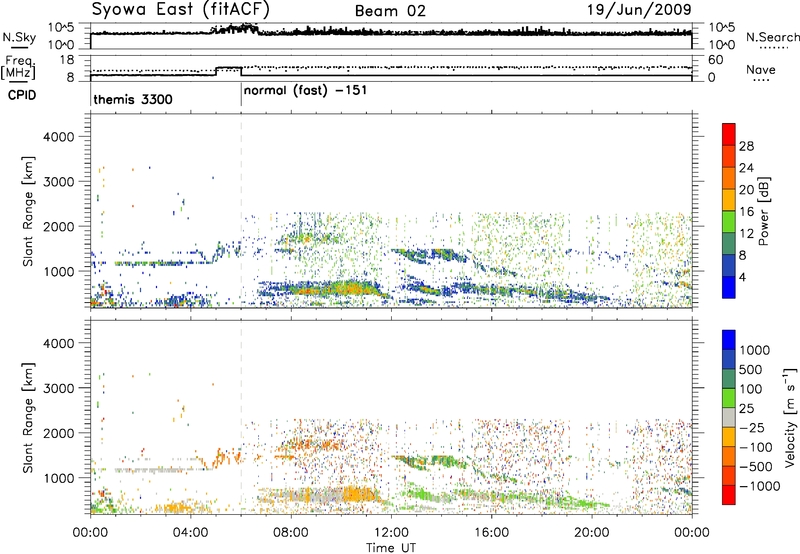Click the '1000' range tick in the power panel

pyautogui.click(x=58, y=271)
